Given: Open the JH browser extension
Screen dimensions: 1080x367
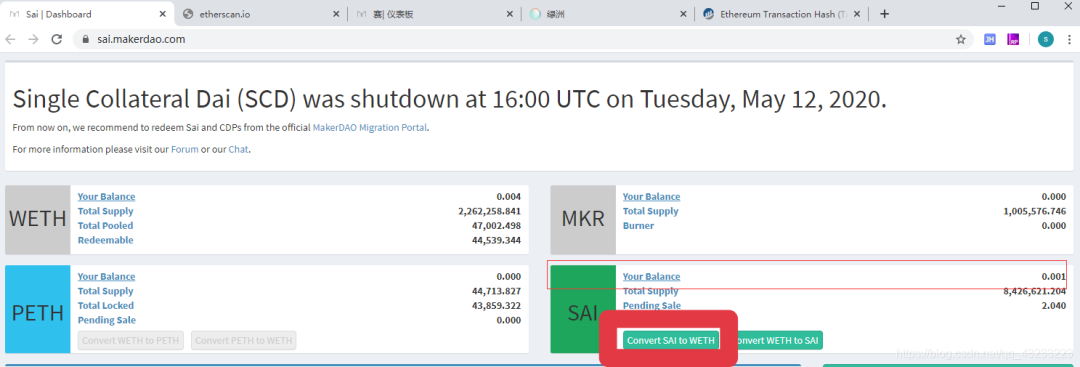Looking at the screenshot, I should pyautogui.click(x=989, y=39).
